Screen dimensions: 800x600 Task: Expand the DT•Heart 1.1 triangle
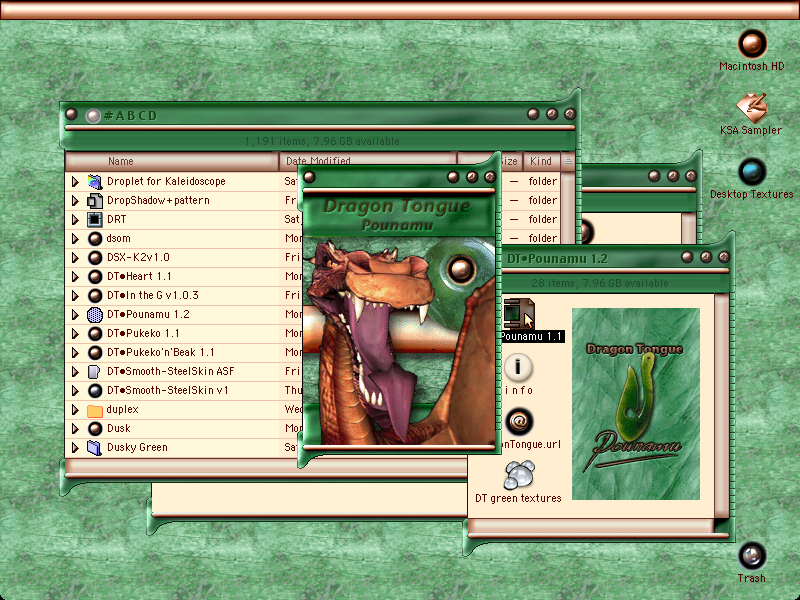(x=76, y=277)
